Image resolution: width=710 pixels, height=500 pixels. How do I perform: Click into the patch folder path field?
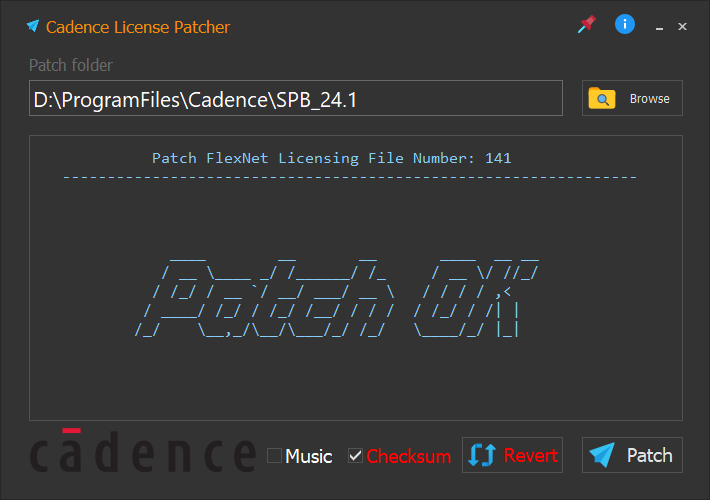tap(295, 99)
